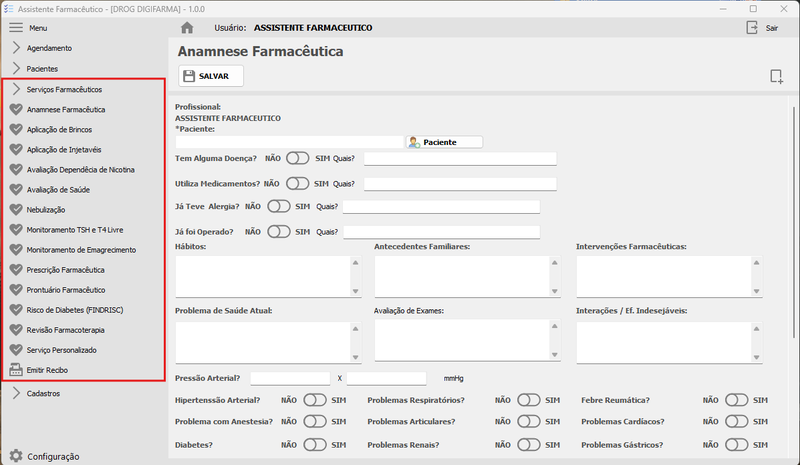800x465 pixels.
Task: Open Nebulização menu item
Action: coord(46,209)
